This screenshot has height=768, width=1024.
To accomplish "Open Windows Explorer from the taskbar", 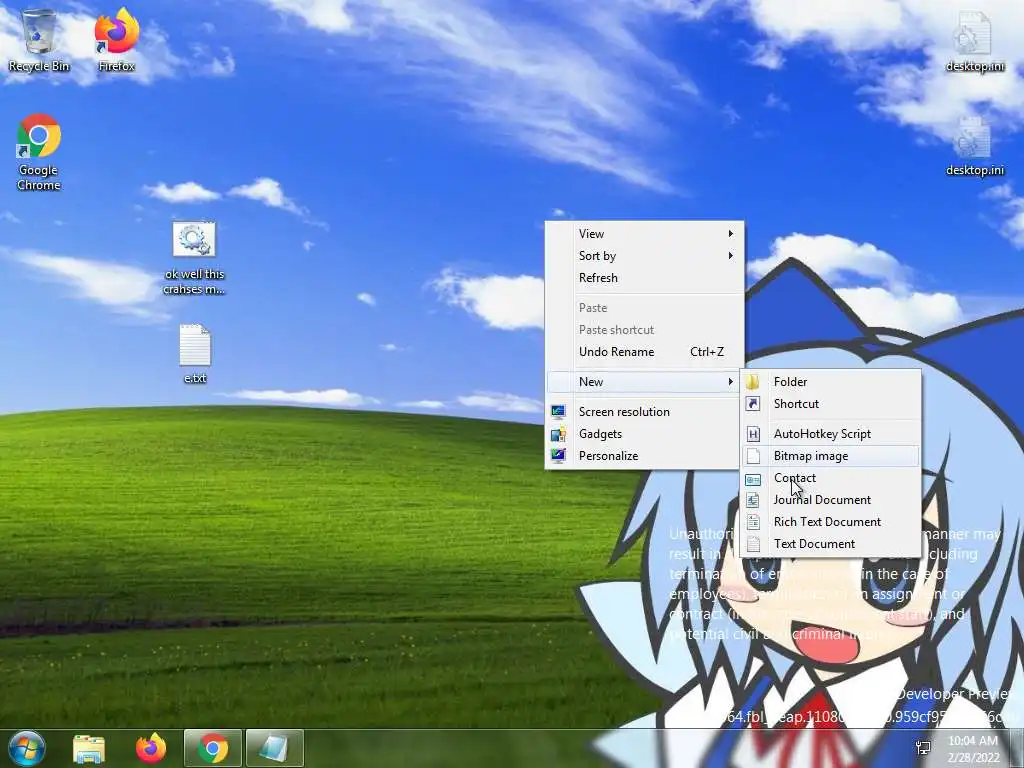I will coord(89,748).
